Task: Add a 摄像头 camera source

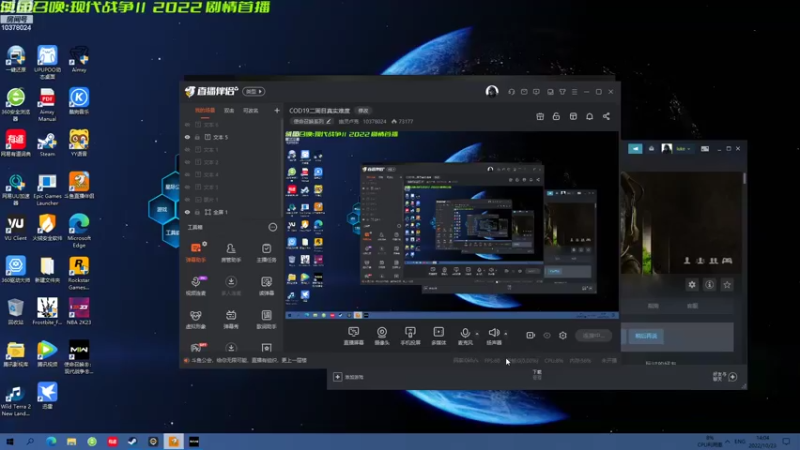Action: pos(382,336)
